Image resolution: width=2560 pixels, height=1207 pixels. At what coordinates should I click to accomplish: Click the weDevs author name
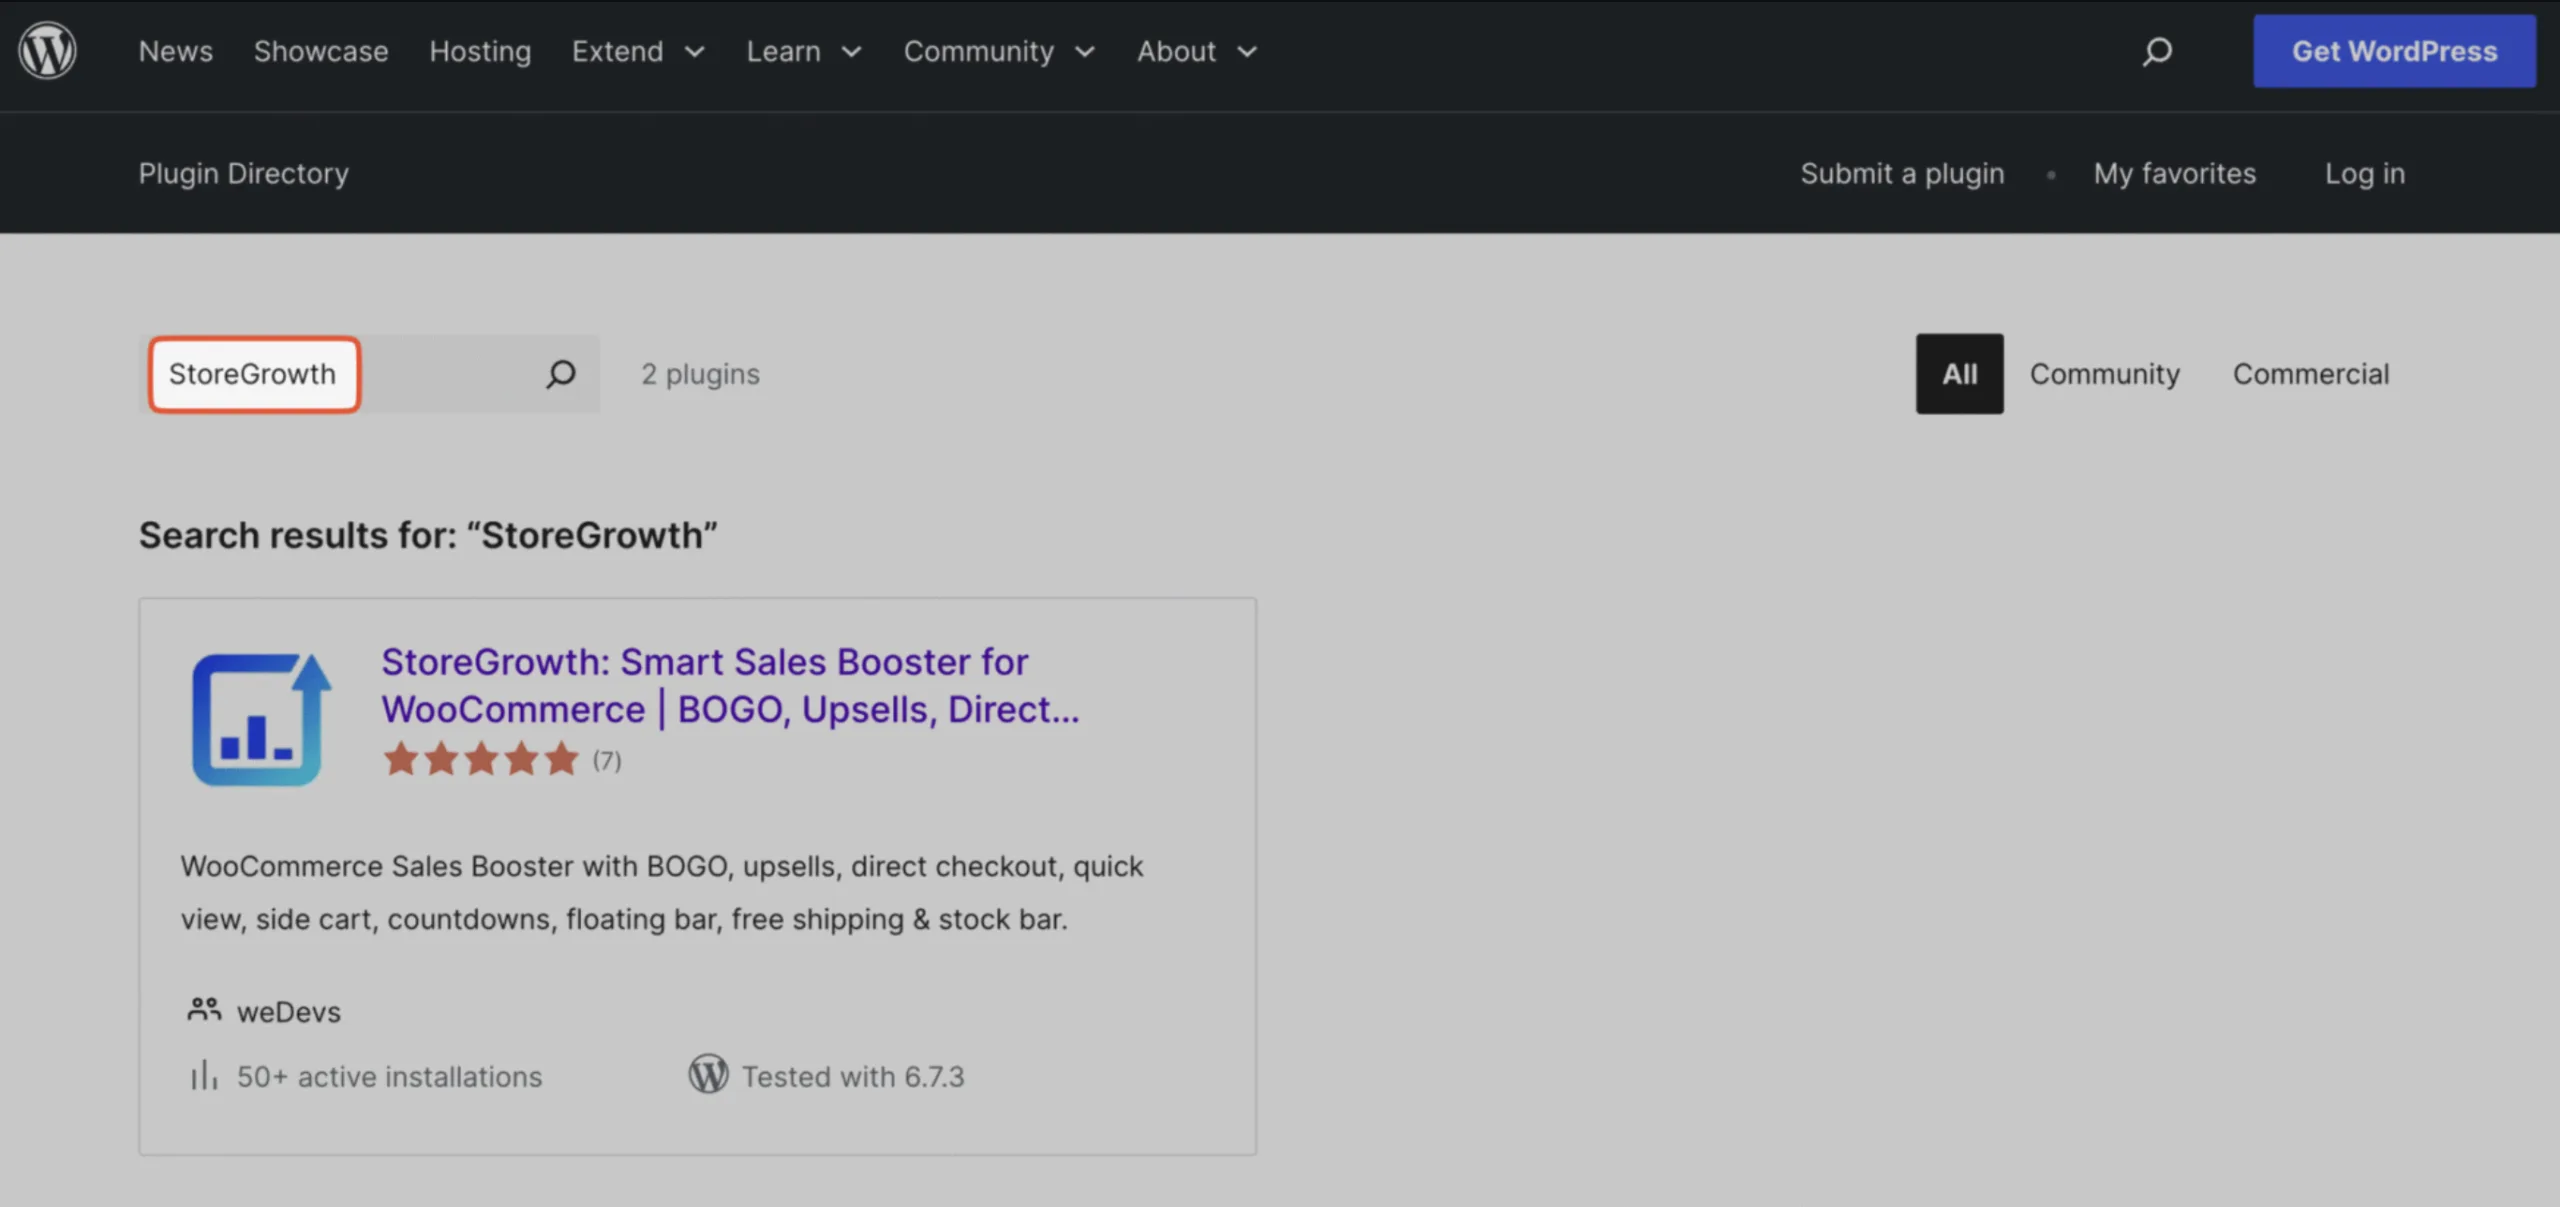pyautogui.click(x=288, y=1011)
